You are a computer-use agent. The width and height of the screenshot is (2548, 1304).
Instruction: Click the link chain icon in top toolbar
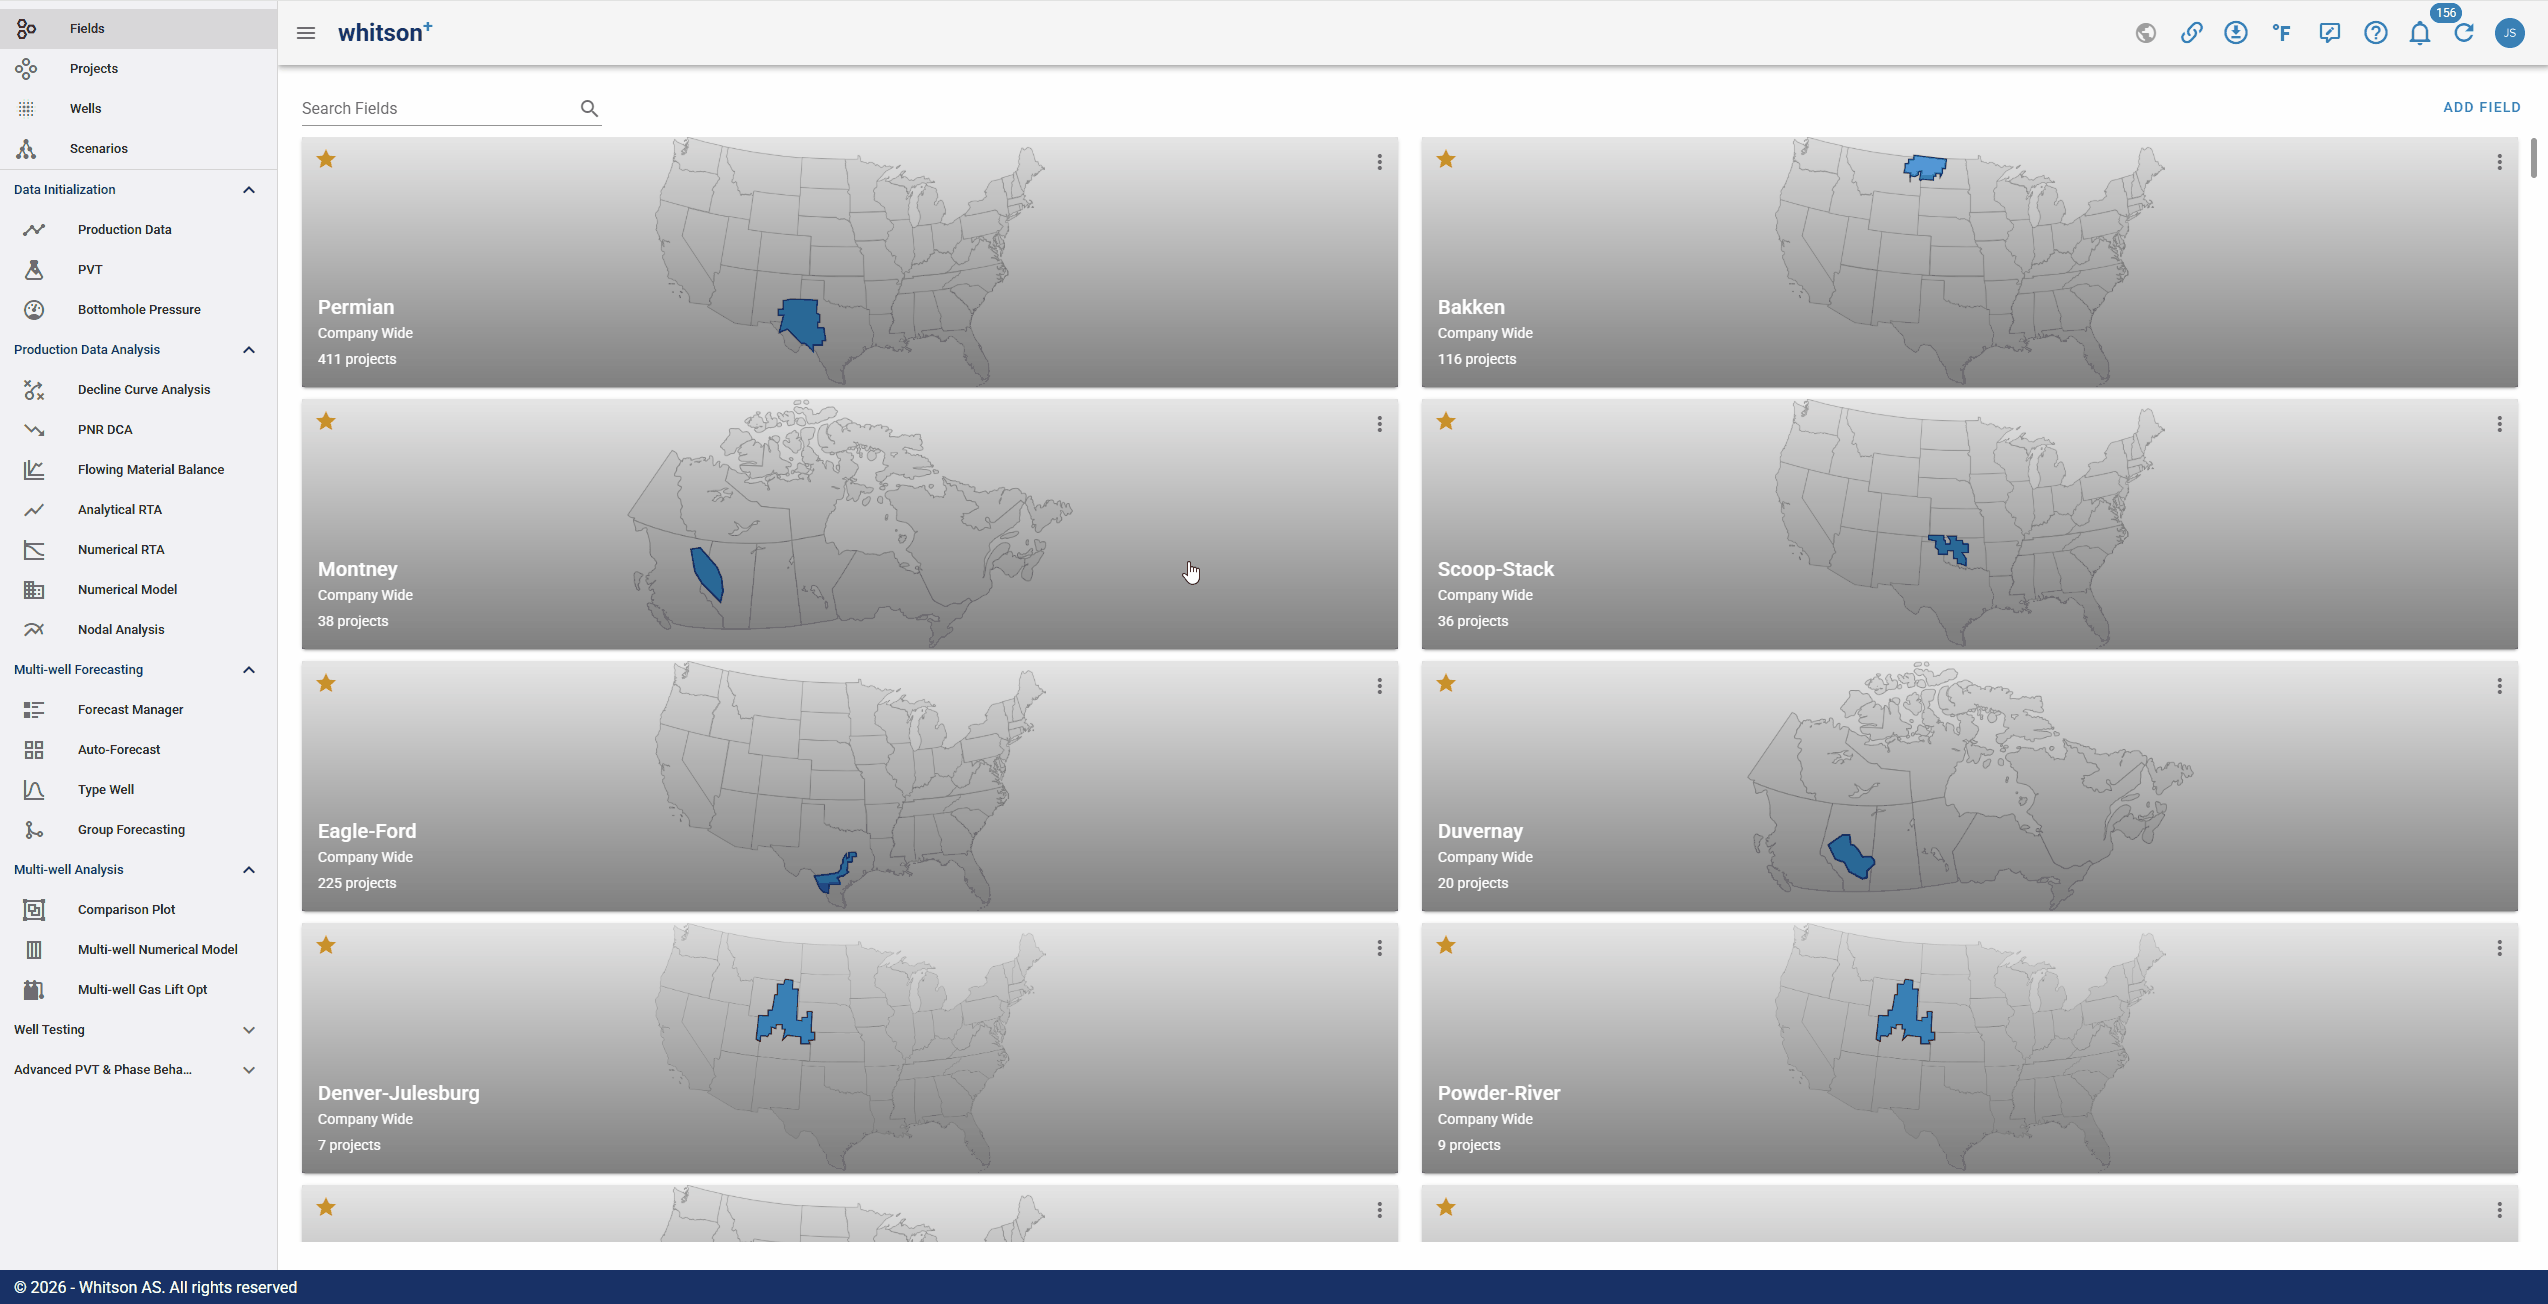point(2191,33)
